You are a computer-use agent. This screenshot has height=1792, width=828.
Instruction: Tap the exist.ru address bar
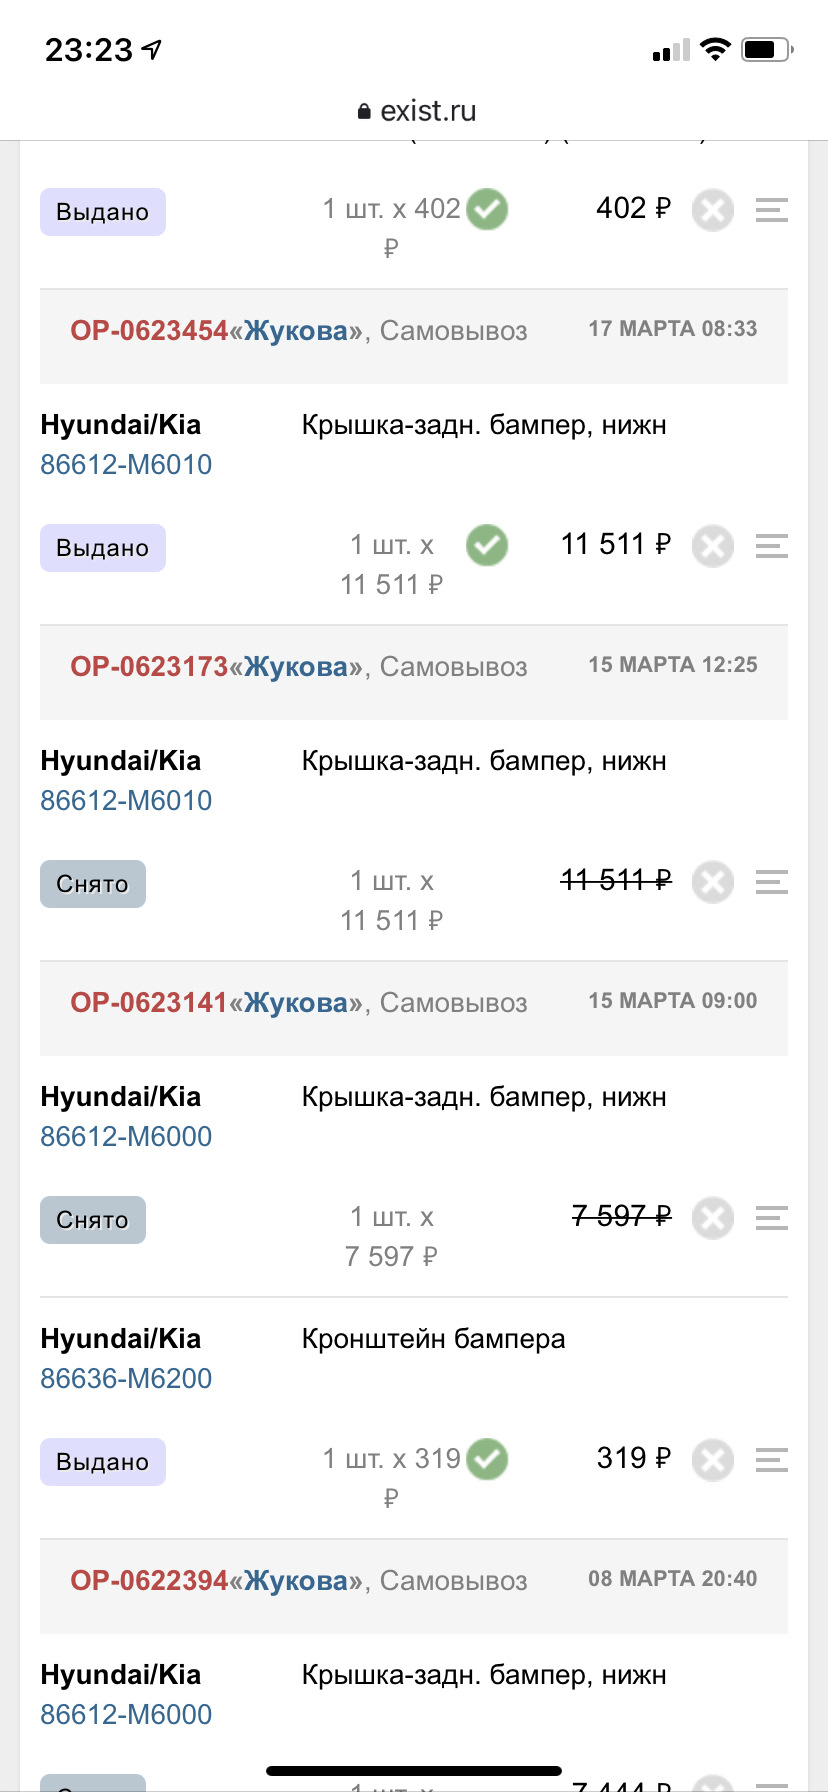tap(426, 110)
